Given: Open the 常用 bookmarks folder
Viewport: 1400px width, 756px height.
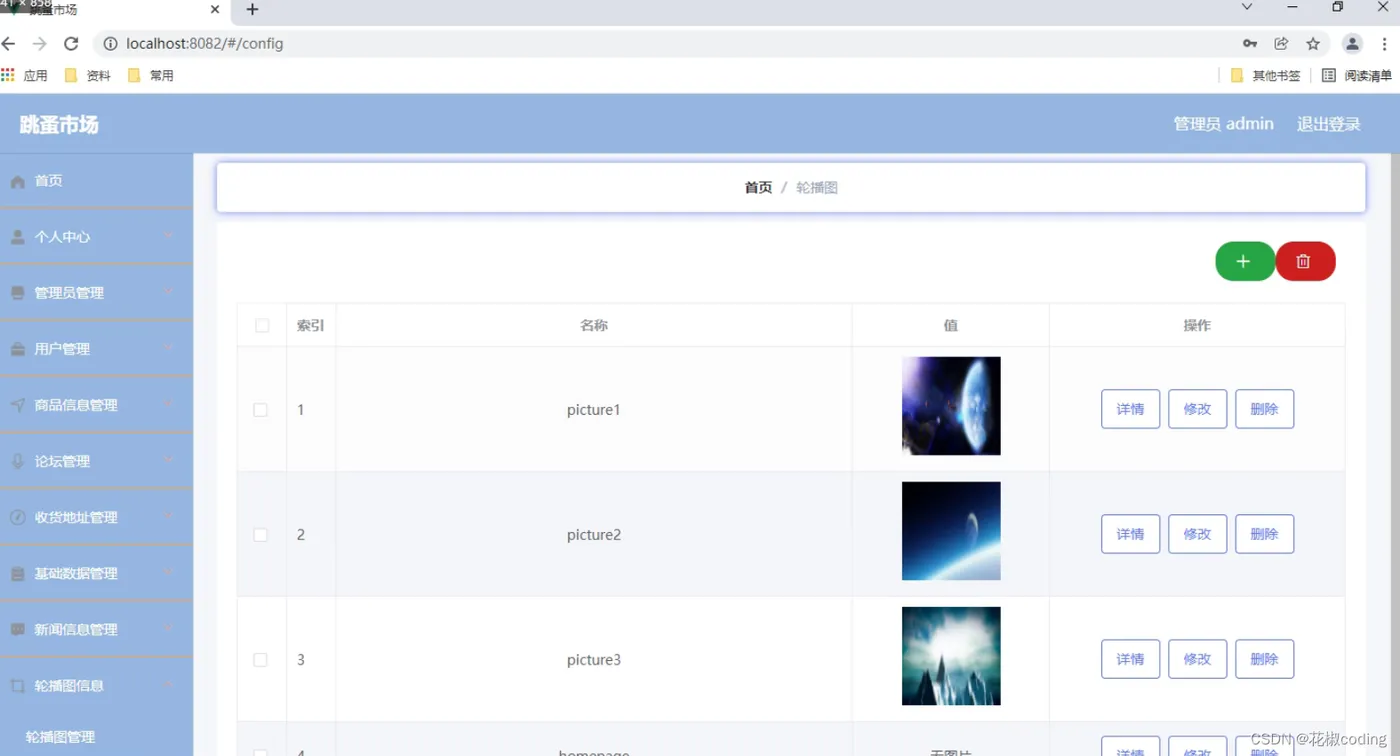Looking at the screenshot, I should (151, 75).
